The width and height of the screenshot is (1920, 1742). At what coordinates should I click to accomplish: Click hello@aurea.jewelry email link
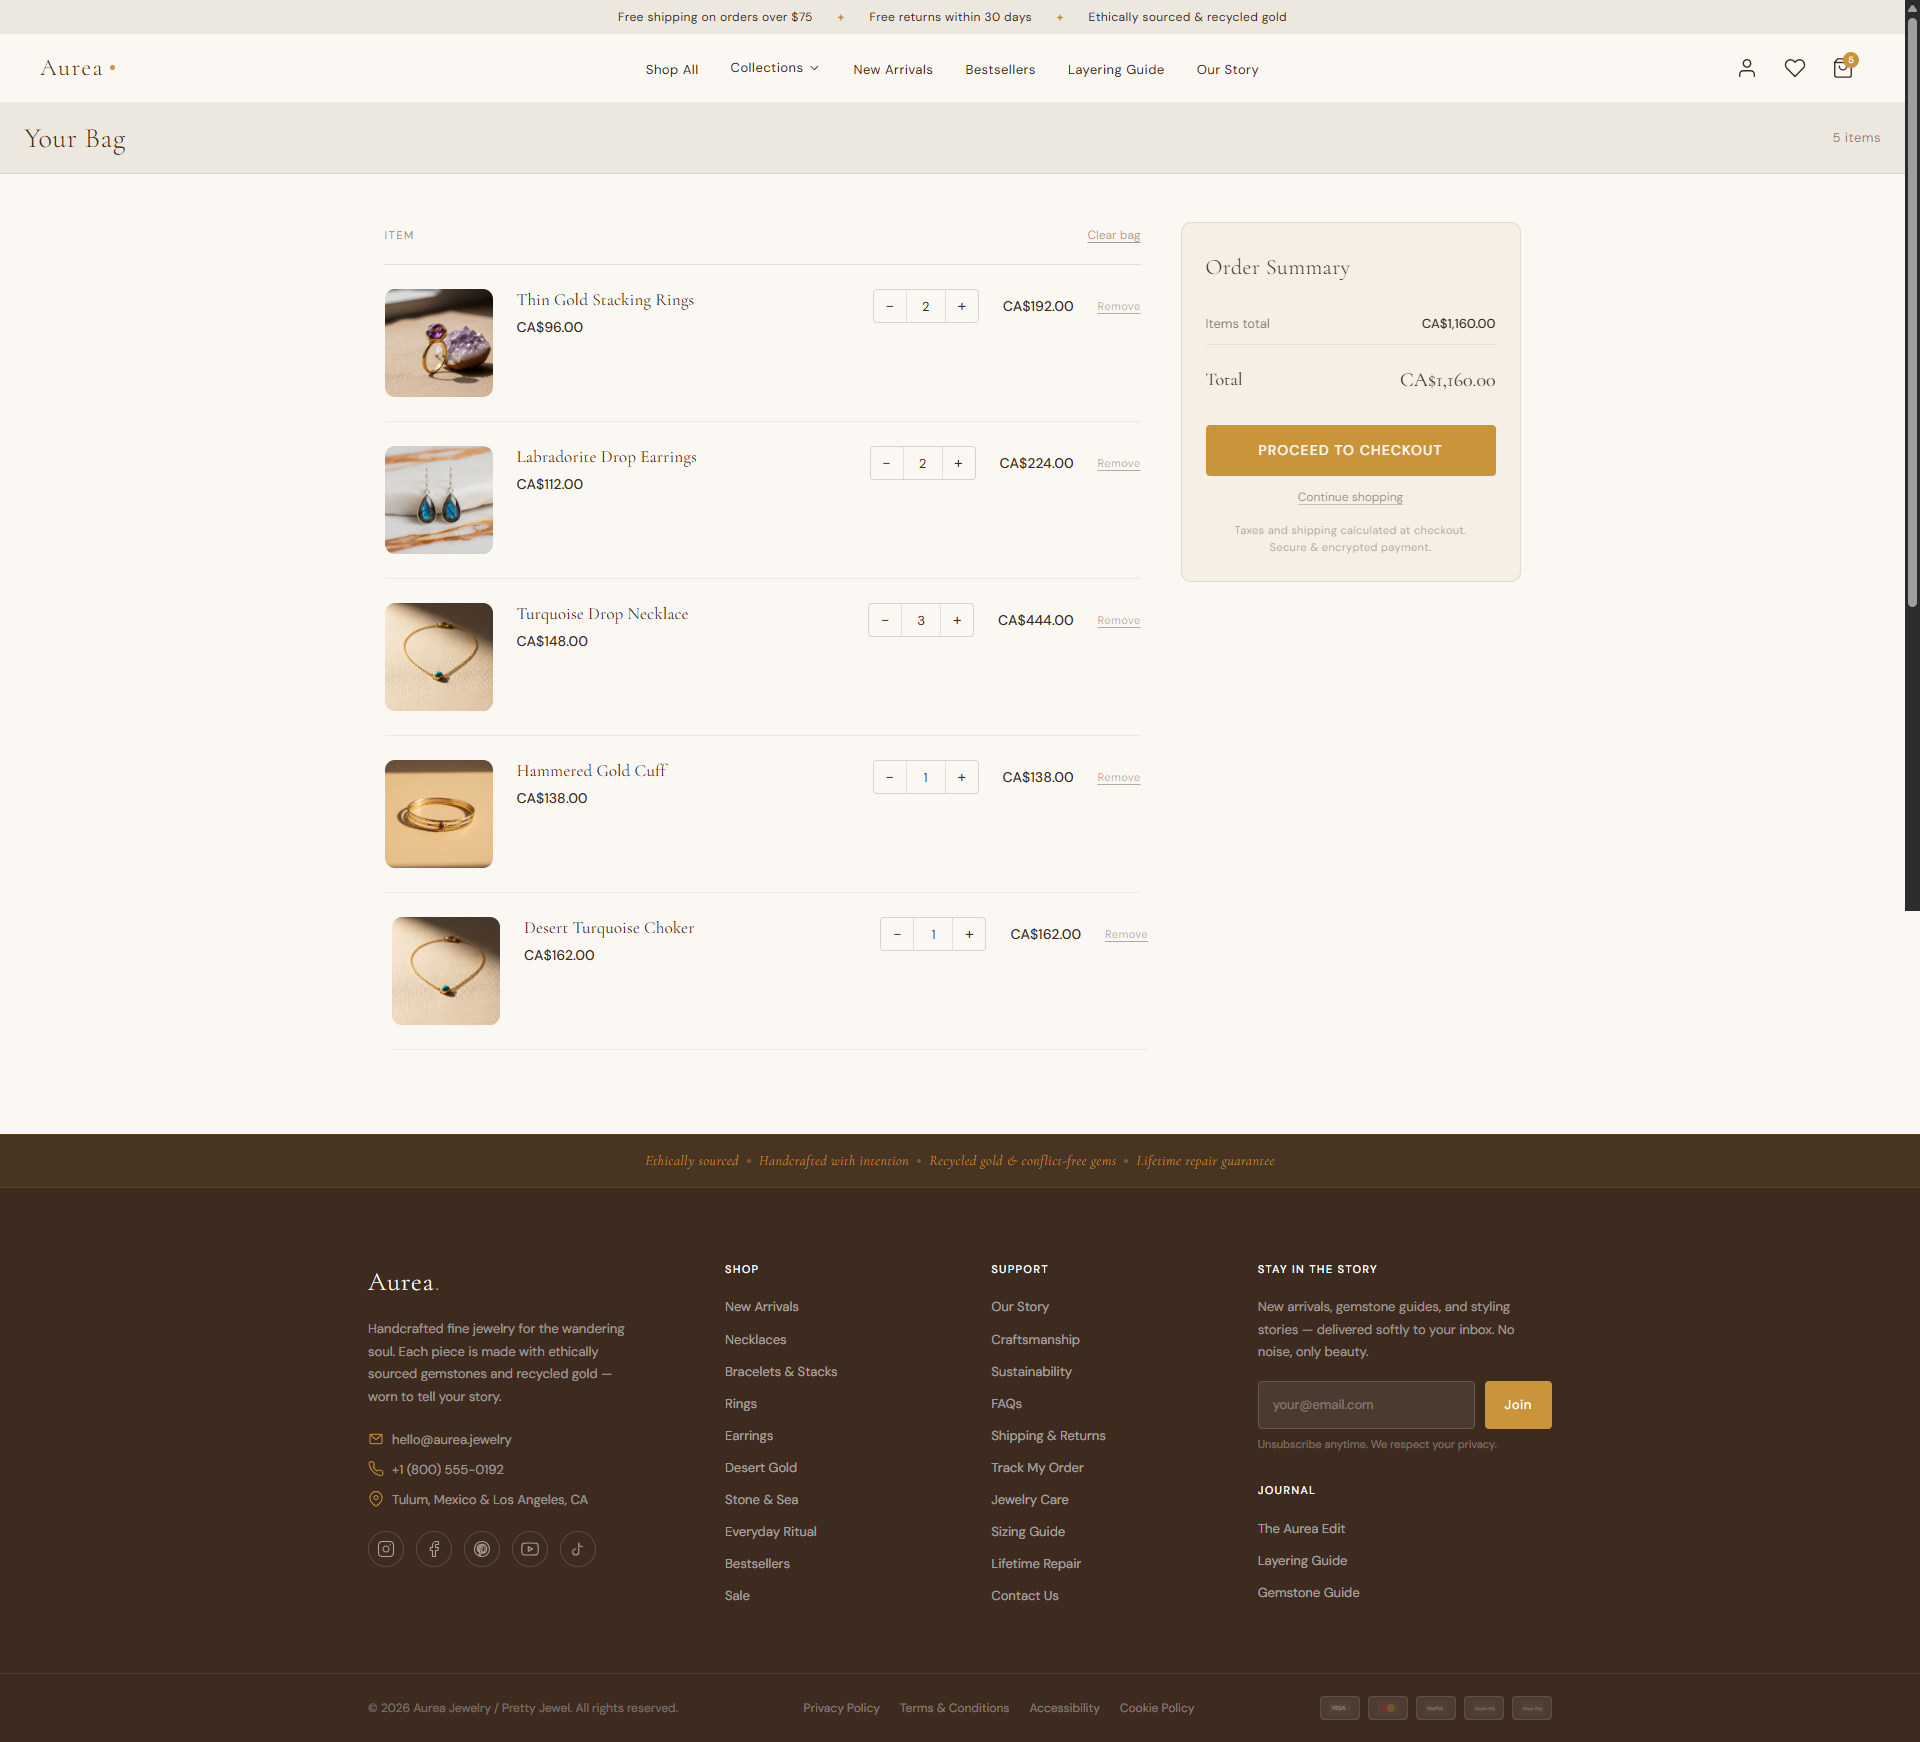click(x=451, y=1439)
